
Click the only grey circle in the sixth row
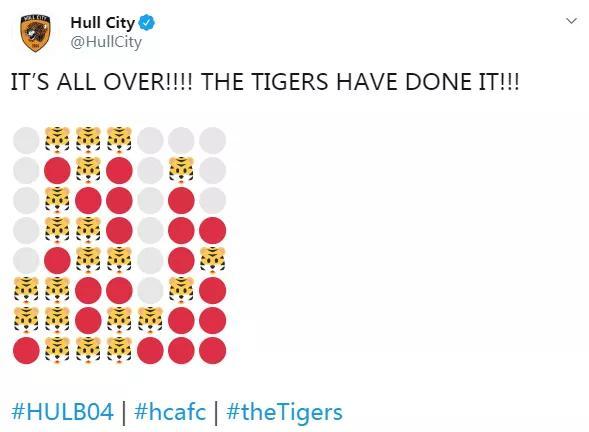point(150,291)
